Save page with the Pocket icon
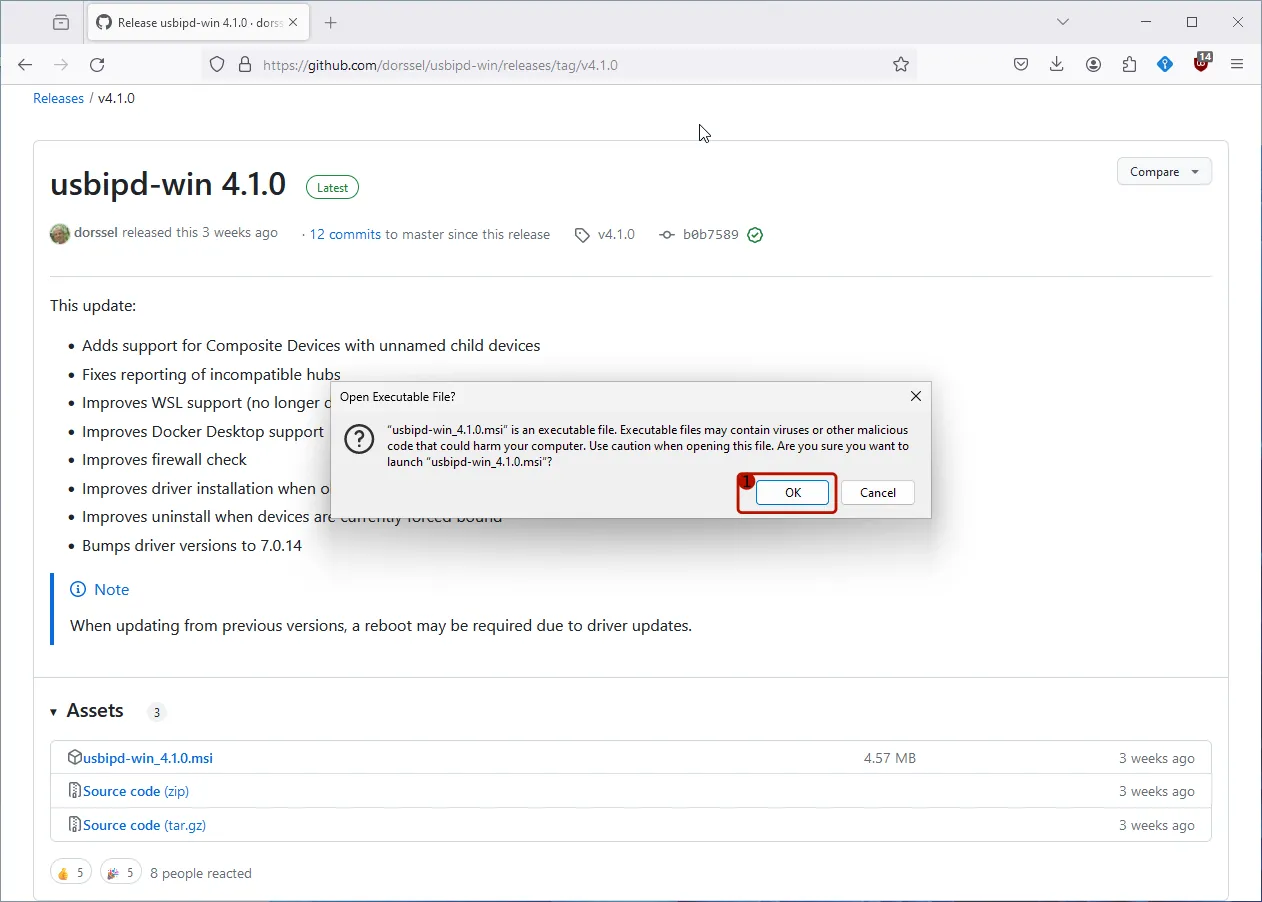Viewport: 1262px width, 902px height. click(1021, 63)
